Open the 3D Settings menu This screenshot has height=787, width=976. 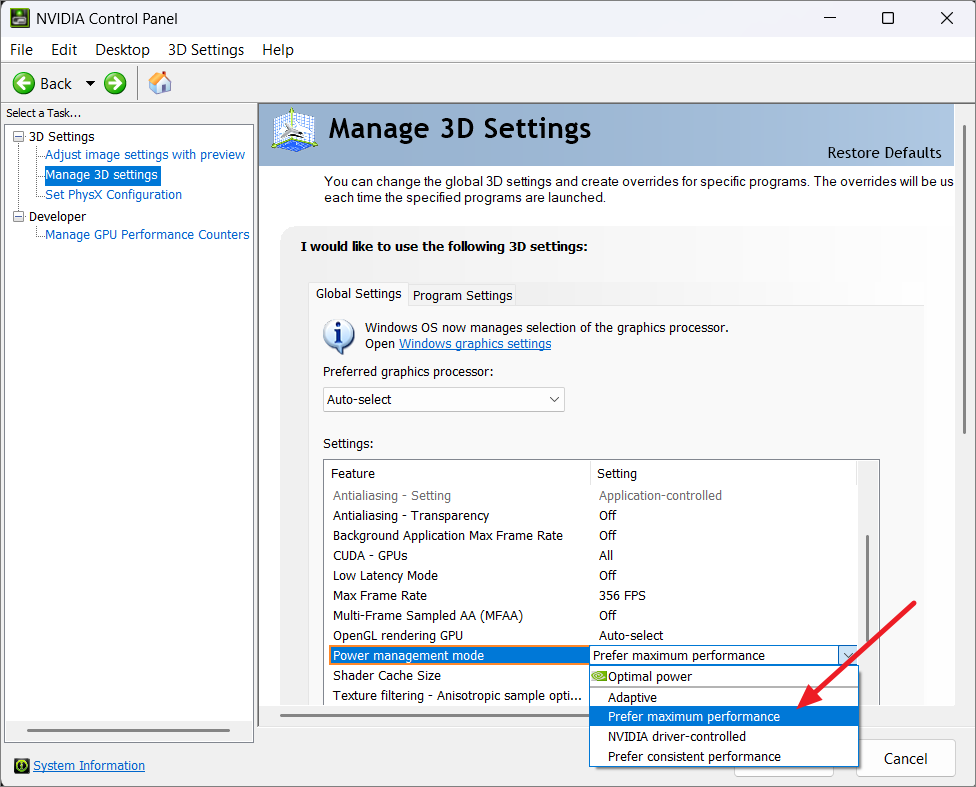[x=206, y=50]
